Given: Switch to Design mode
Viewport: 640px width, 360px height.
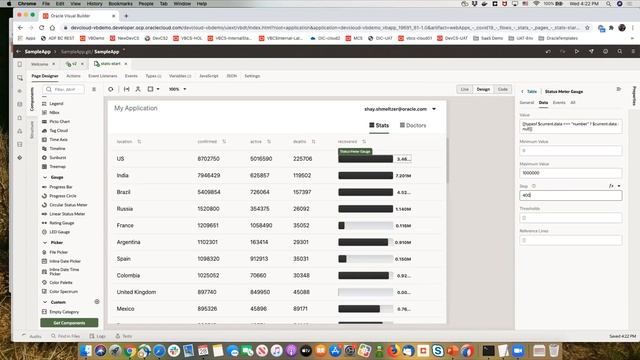Looking at the screenshot, I should [x=483, y=89].
